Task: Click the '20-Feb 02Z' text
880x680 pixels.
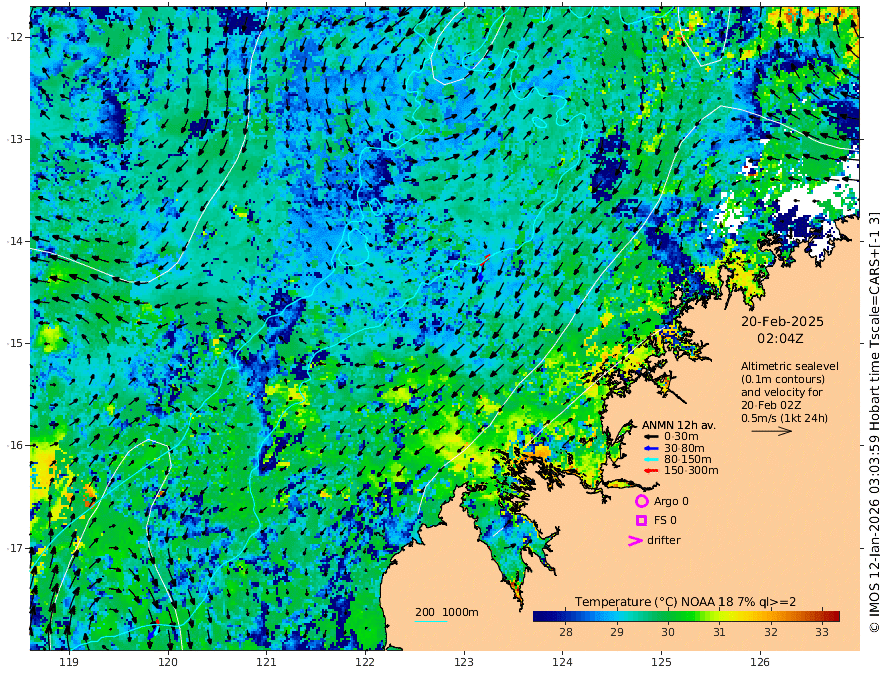Action: [x=771, y=405]
